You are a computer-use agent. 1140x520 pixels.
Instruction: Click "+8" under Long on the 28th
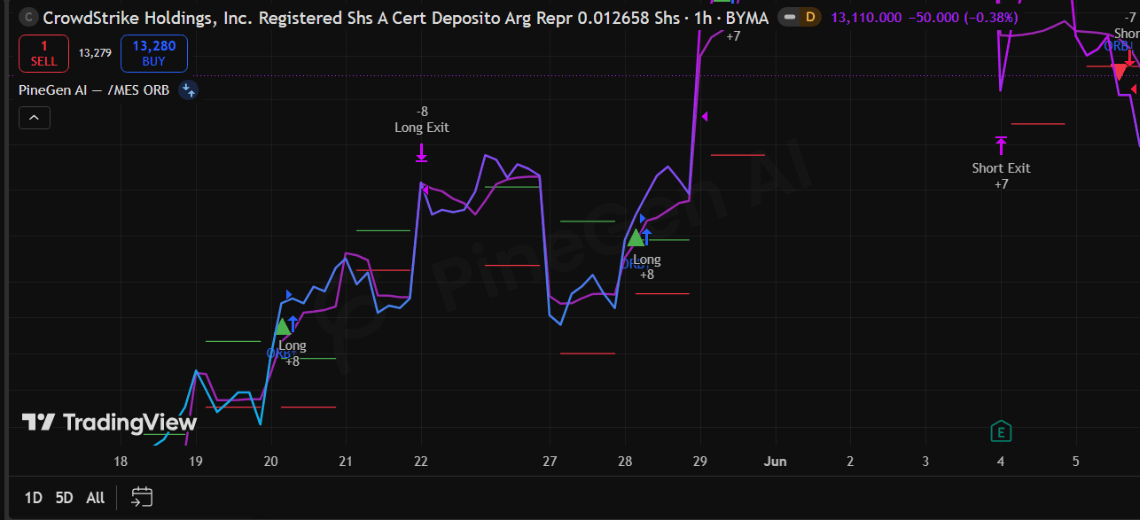[x=647, y=275]
